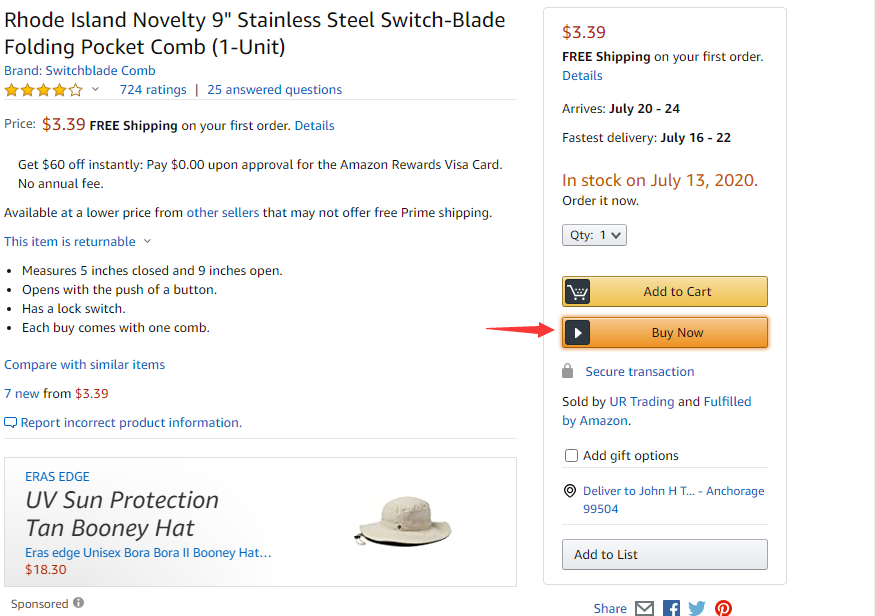Screen dimensions: 875x616
Task: Open the 724 ratings link
Action: [x=153, y=90]
